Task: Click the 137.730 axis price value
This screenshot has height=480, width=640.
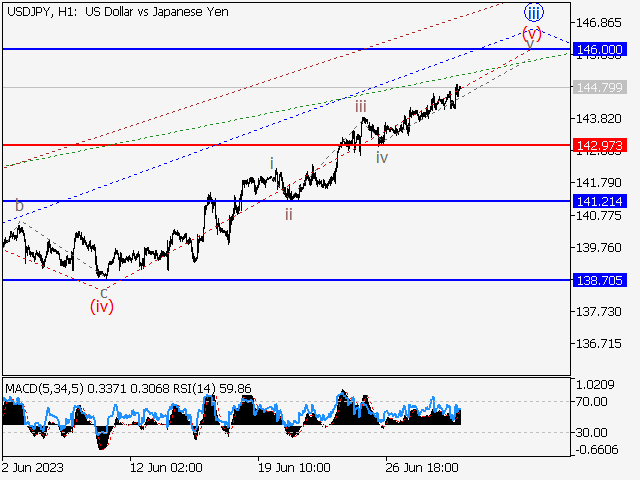Action: coord(598,312)
